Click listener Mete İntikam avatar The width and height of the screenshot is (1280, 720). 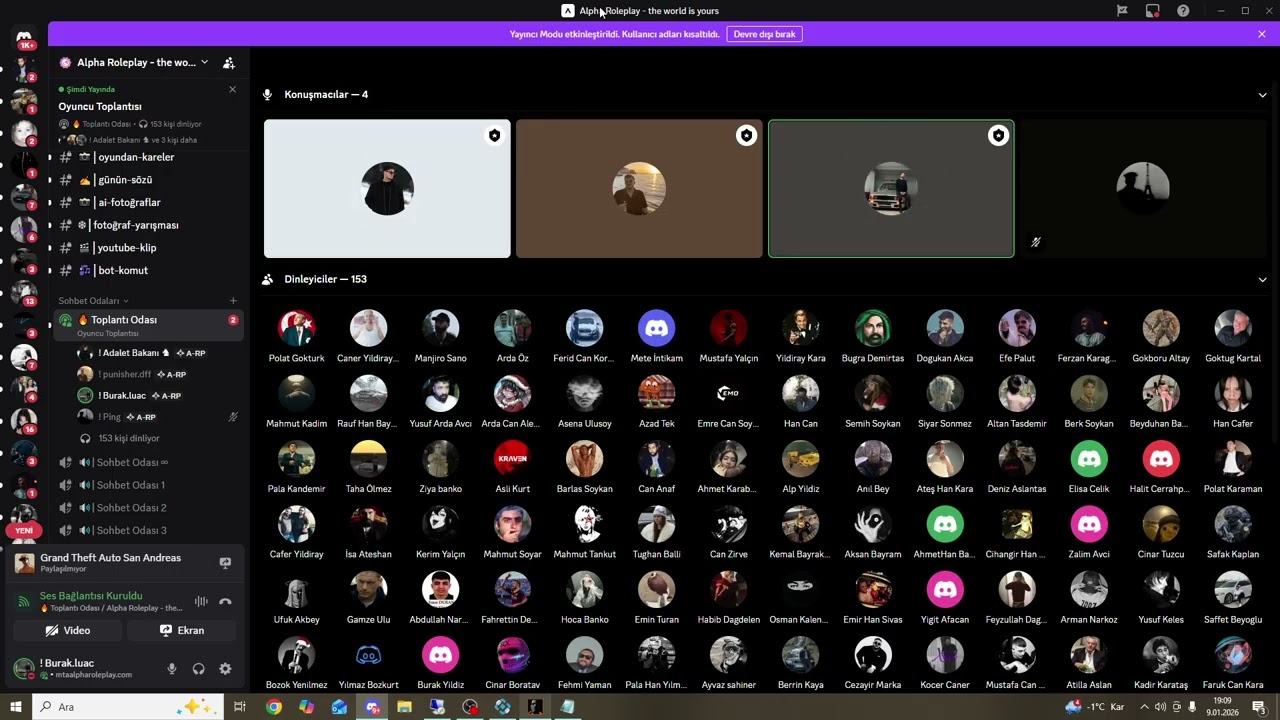pyautogui.click(x=656, y=328)
